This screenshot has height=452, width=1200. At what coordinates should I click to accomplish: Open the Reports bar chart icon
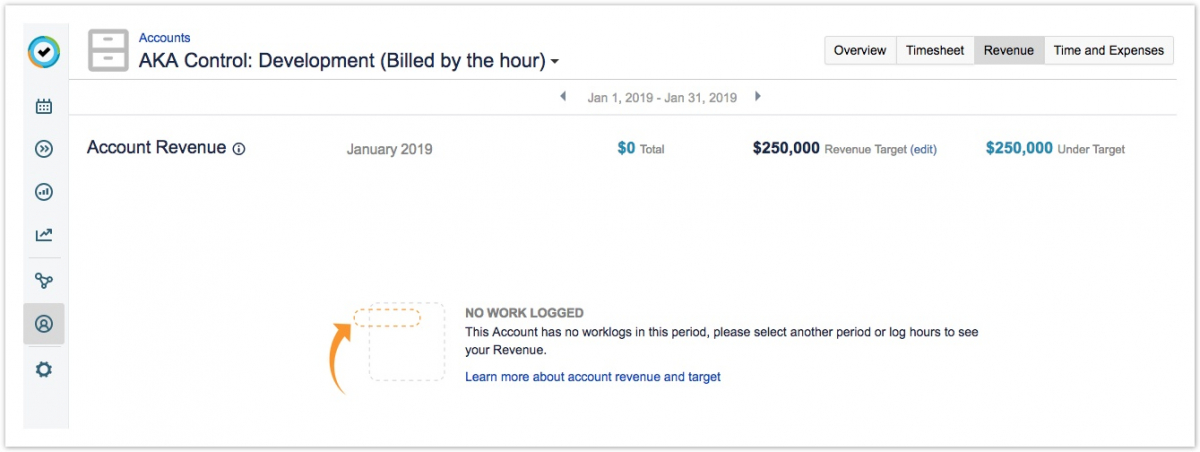point(44,192)
